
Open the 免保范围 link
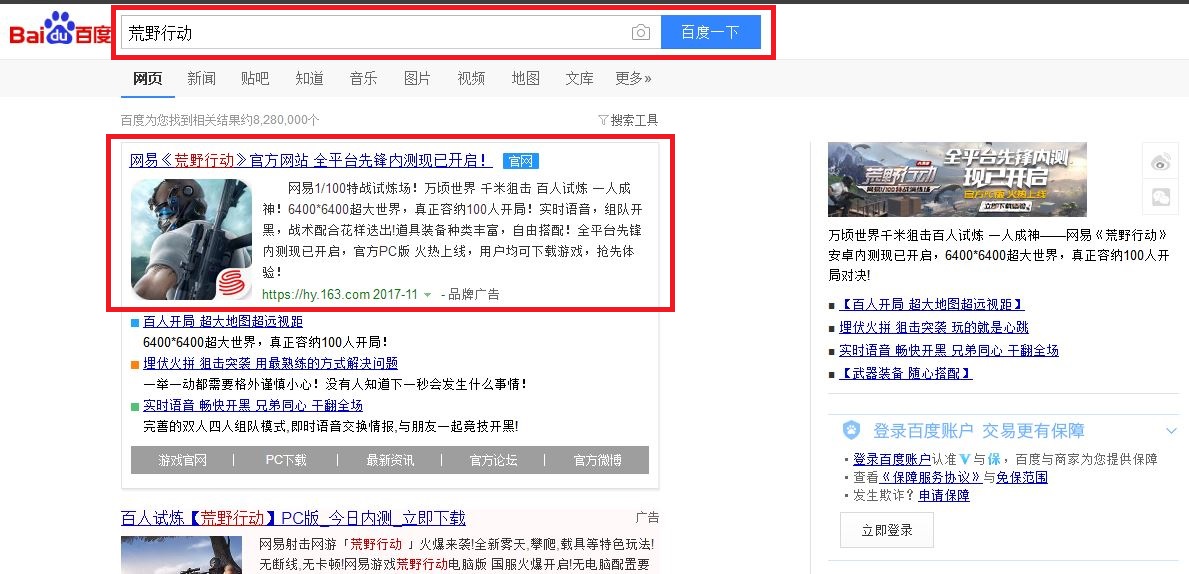tap(1021, 477)
